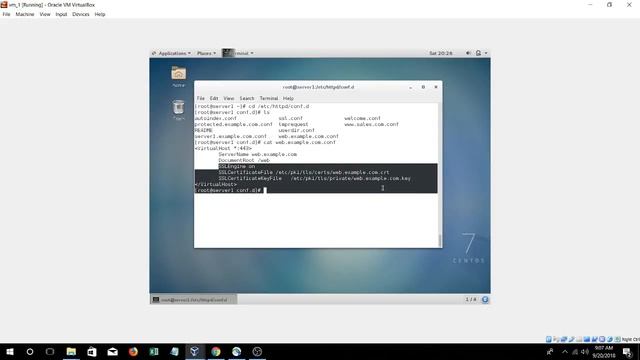The image size is (640, 360).
Task: Open the GNOME user power menu icon
Action: 478,53
